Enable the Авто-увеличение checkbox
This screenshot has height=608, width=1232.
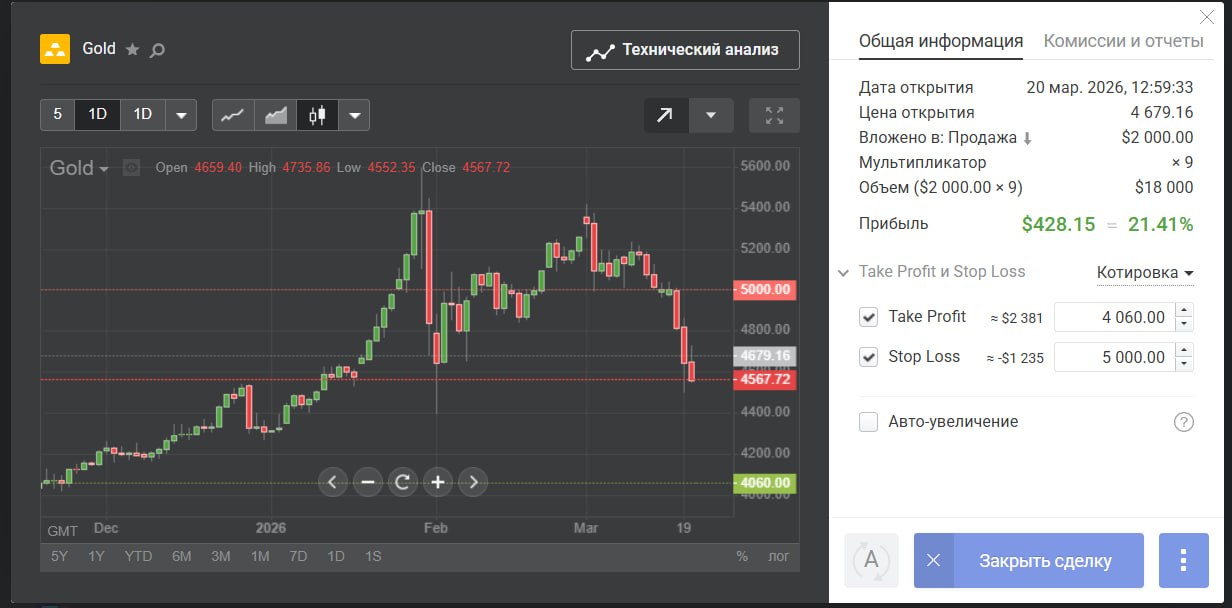868,422
